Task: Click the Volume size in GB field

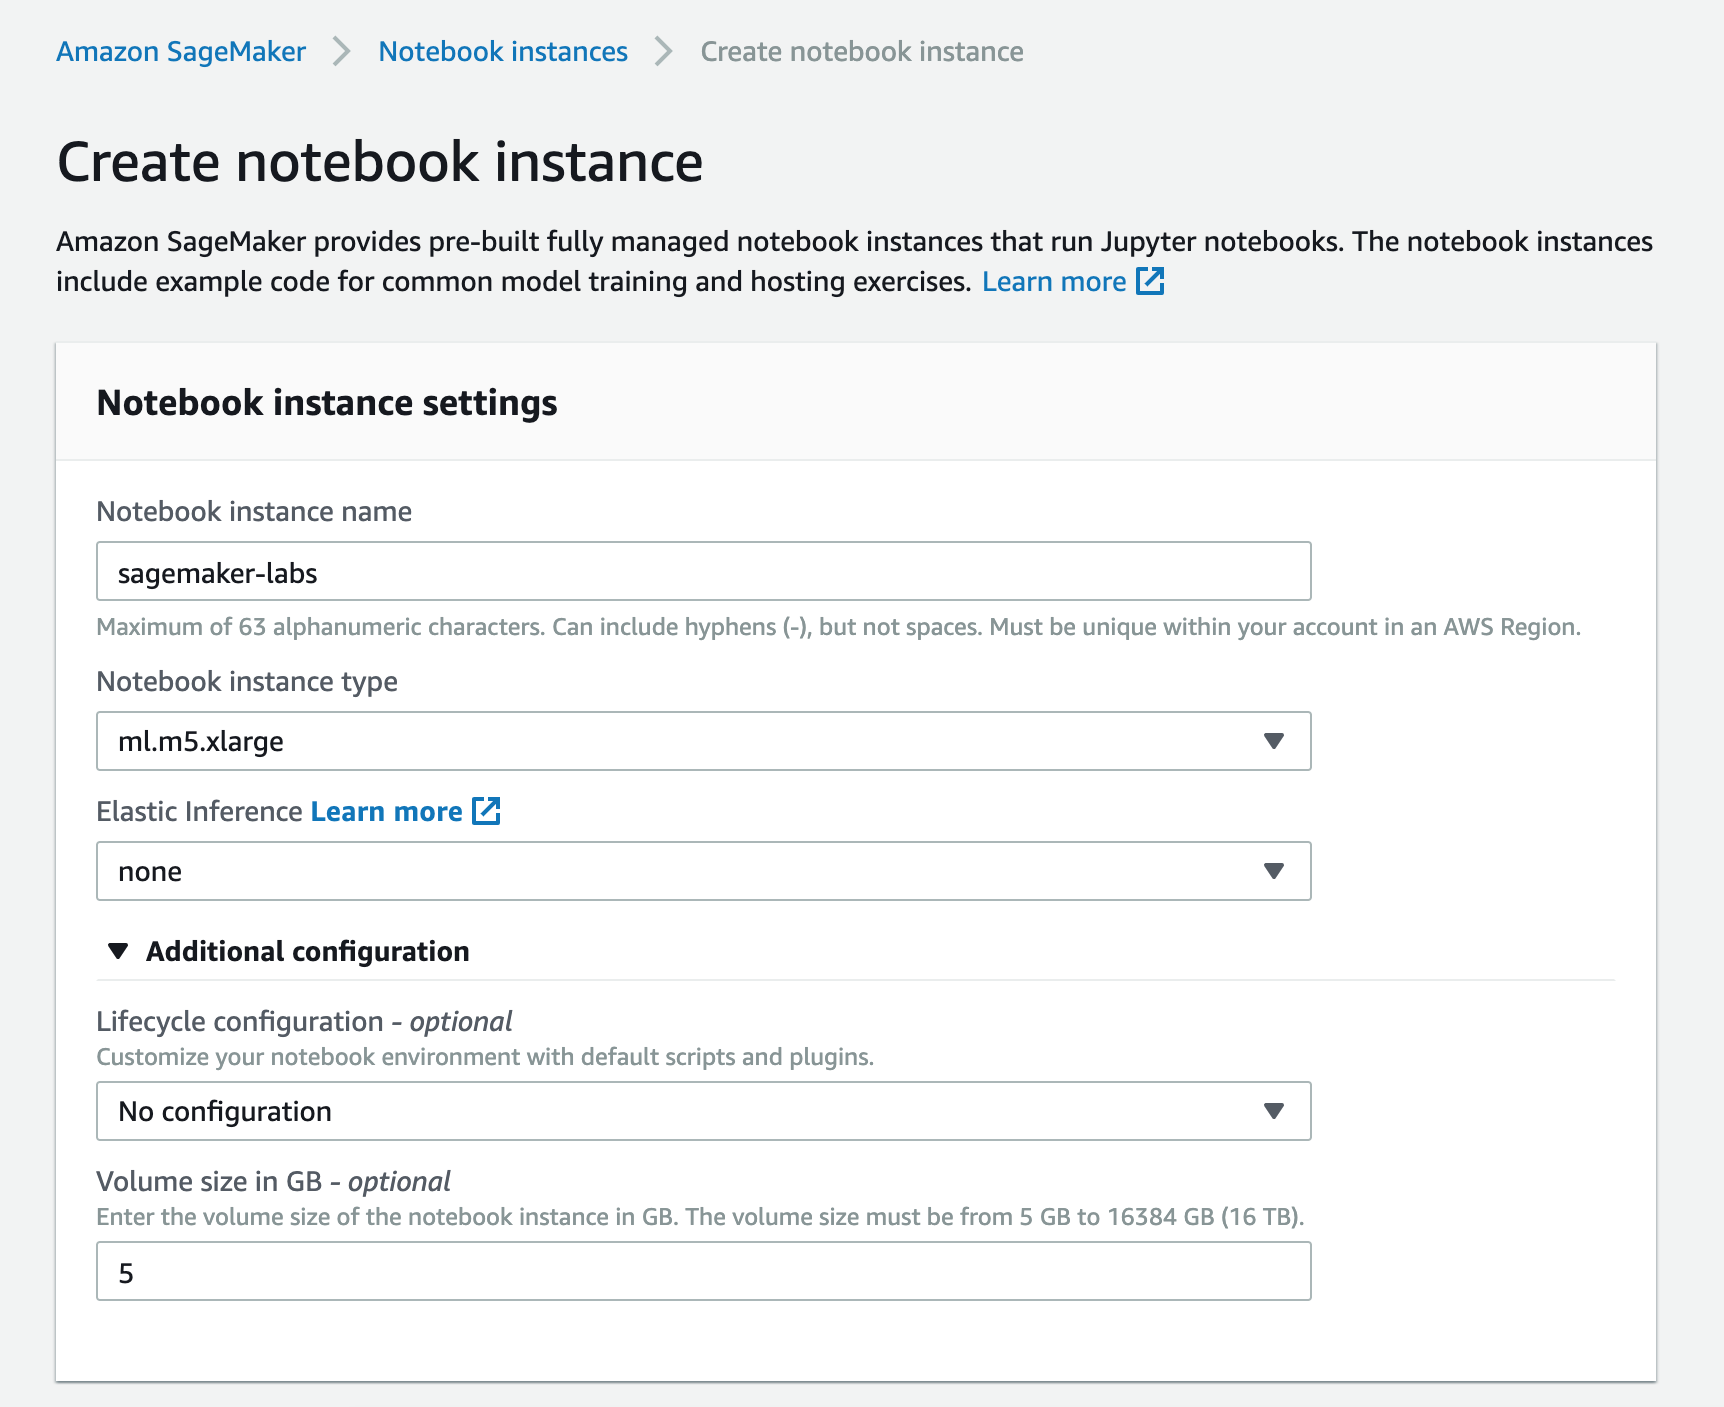Action: tap(704, 1271)
